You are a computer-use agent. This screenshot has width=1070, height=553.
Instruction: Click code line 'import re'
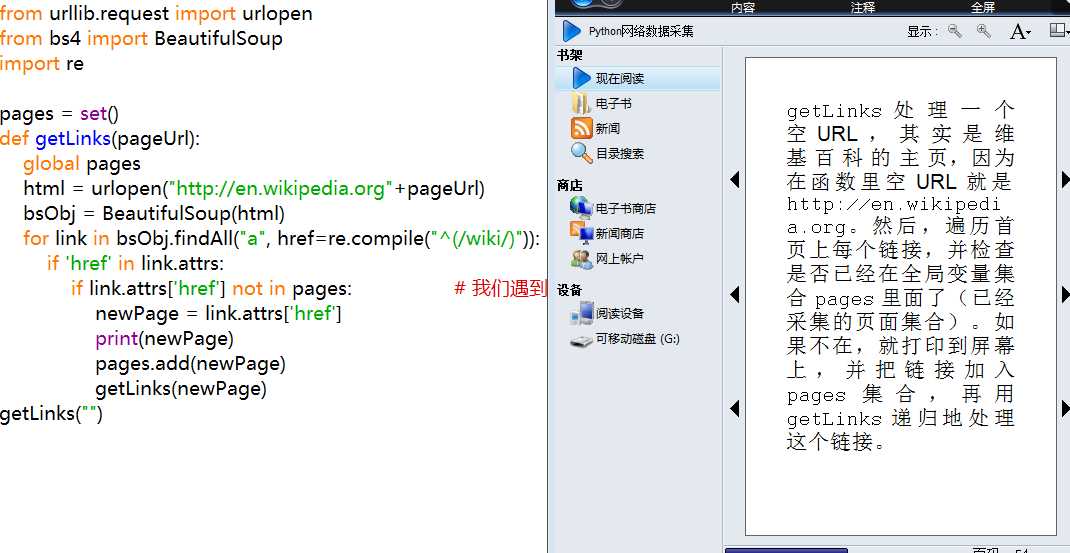[x=42, y=63]
